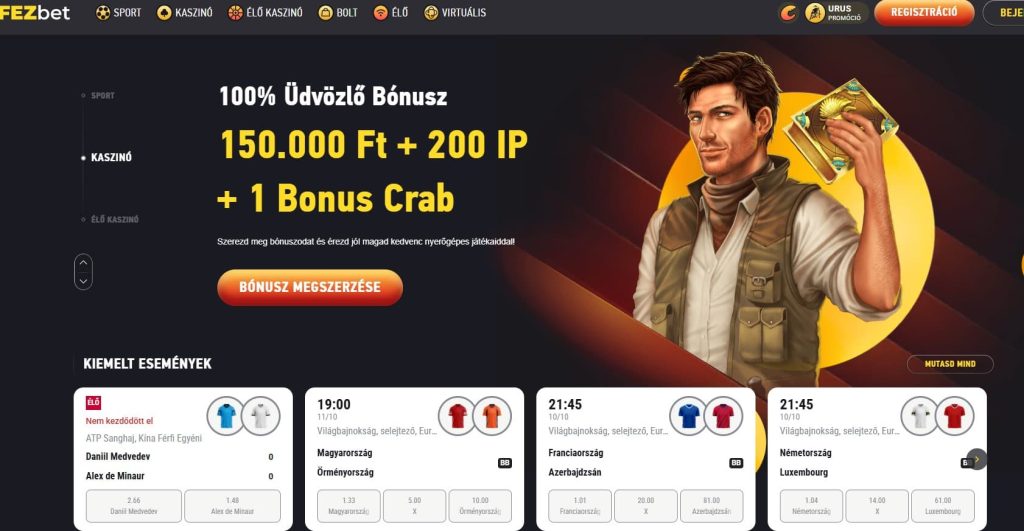Show more events with right arrow
The image size is (1024, 531).
[977, 459]
